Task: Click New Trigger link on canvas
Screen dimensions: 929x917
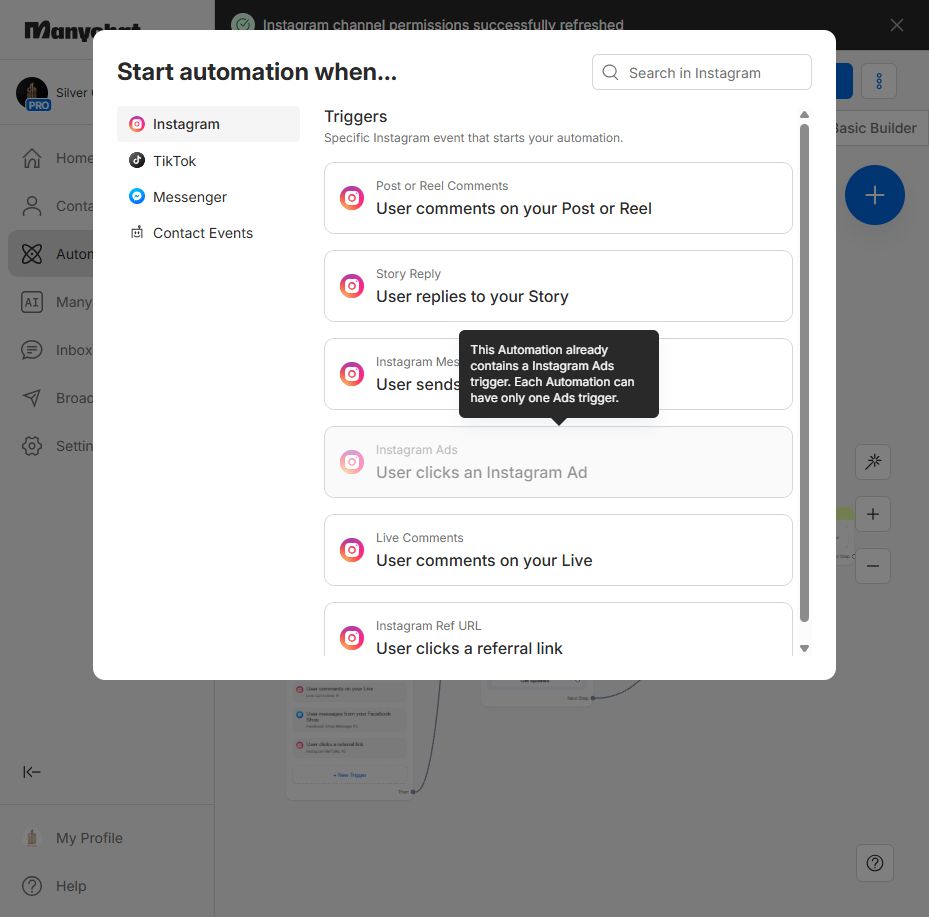Action: tap(350, 775)
